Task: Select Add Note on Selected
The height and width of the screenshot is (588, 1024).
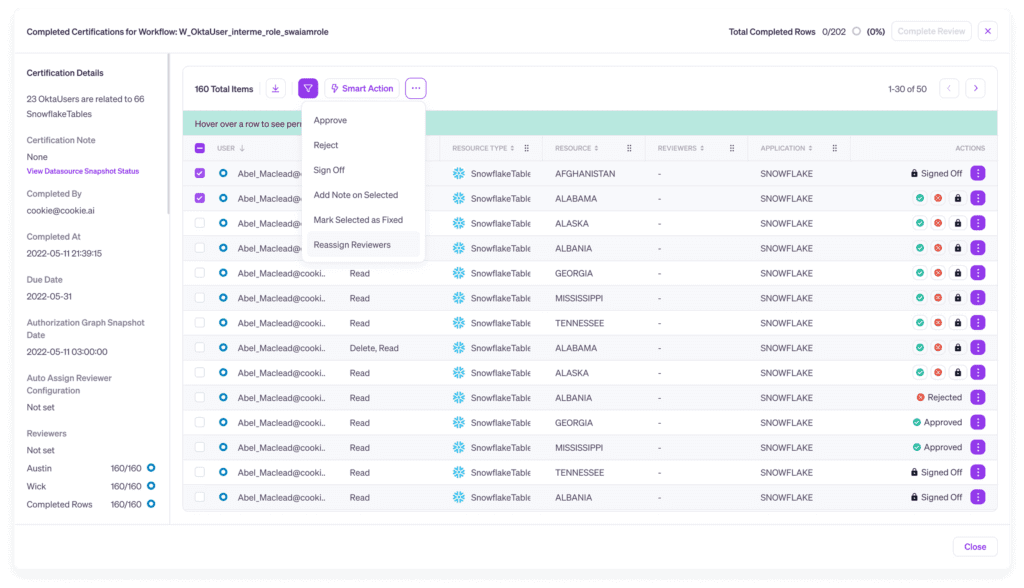Action: (363, 195)
